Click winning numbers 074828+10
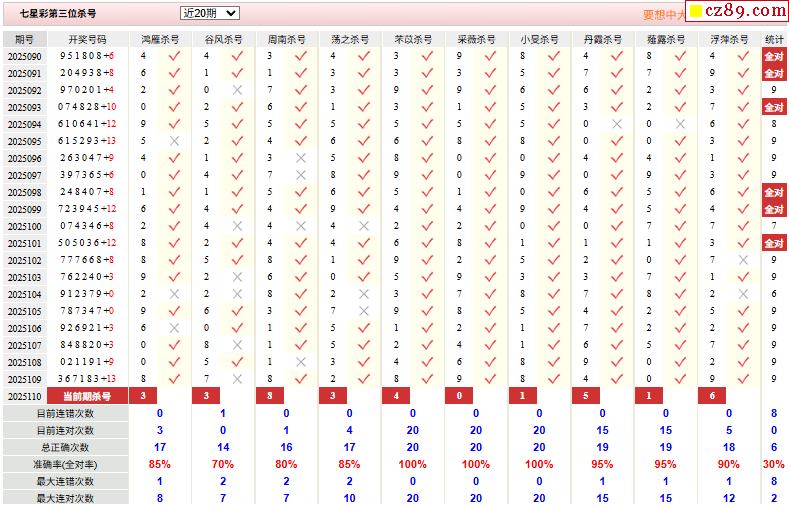The width and height of the screenshot is (789, 506). pyautogui.click(x=87, y=107)
